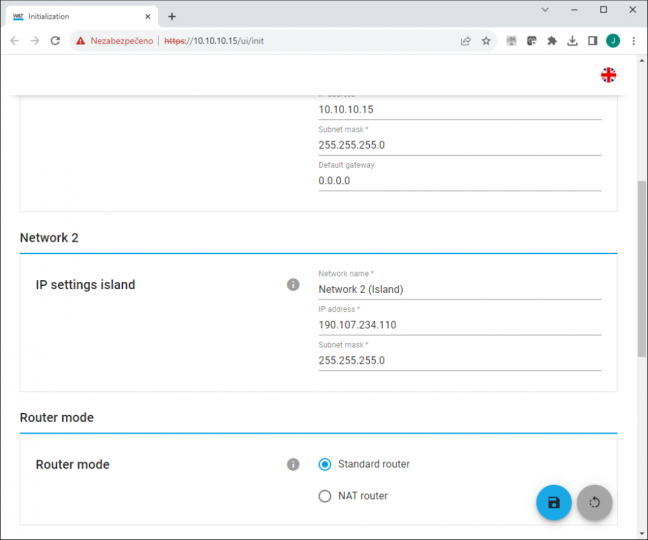Open the UK flag language selector

point(608,75)
